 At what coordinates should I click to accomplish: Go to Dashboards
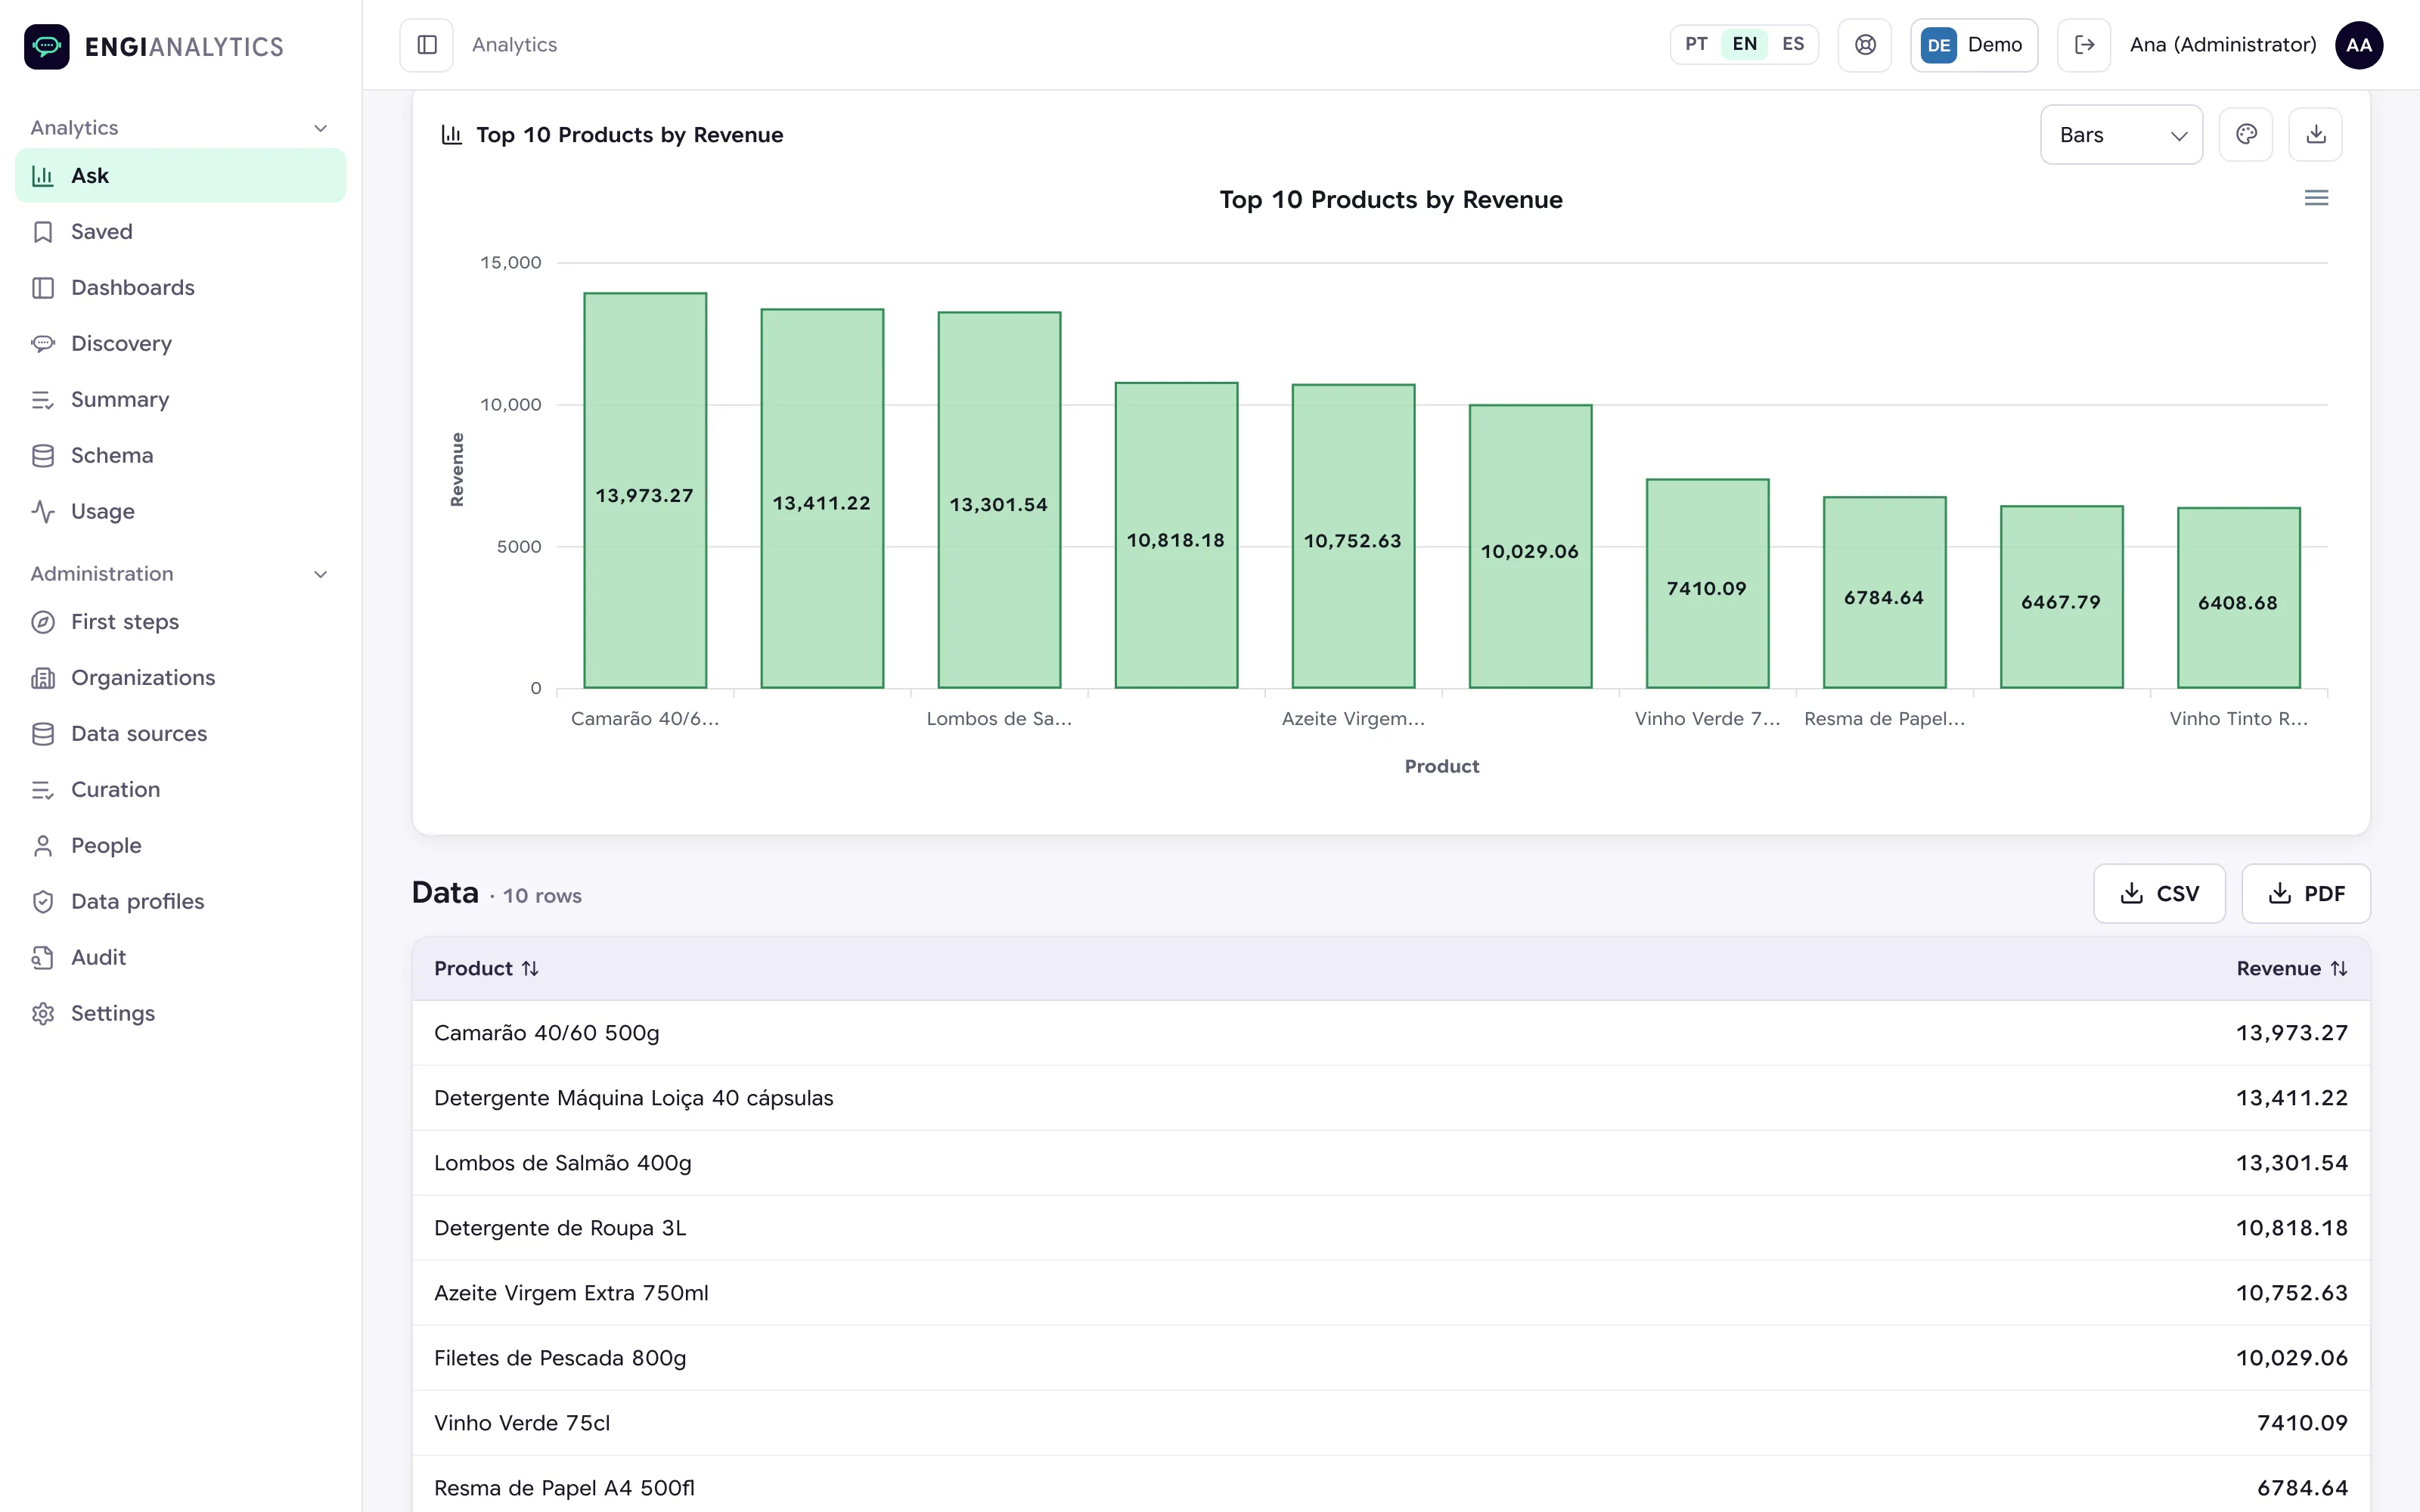[x=180, y=288]
